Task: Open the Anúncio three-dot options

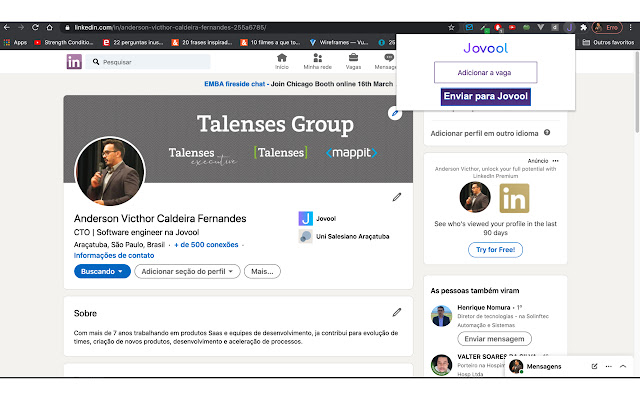Action: (x=556, y=161)
